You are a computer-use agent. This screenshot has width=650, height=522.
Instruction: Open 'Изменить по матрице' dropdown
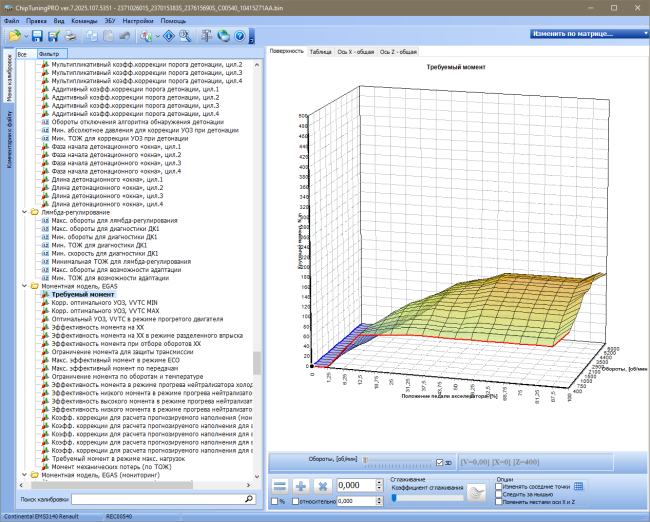click(589, 34)
